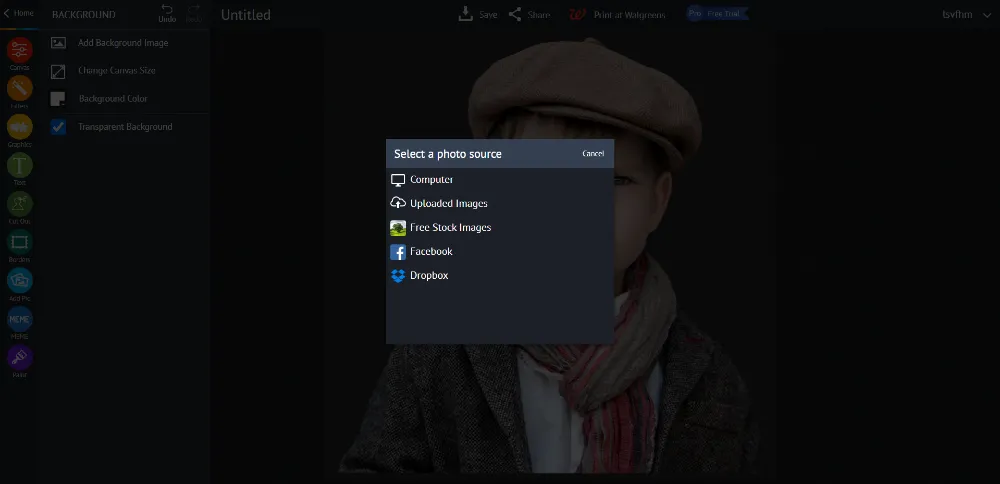The width and height of the screenshot is (1000, 484).
Task: Select Free Stock Images source
Action: click(x=450, y=228)
